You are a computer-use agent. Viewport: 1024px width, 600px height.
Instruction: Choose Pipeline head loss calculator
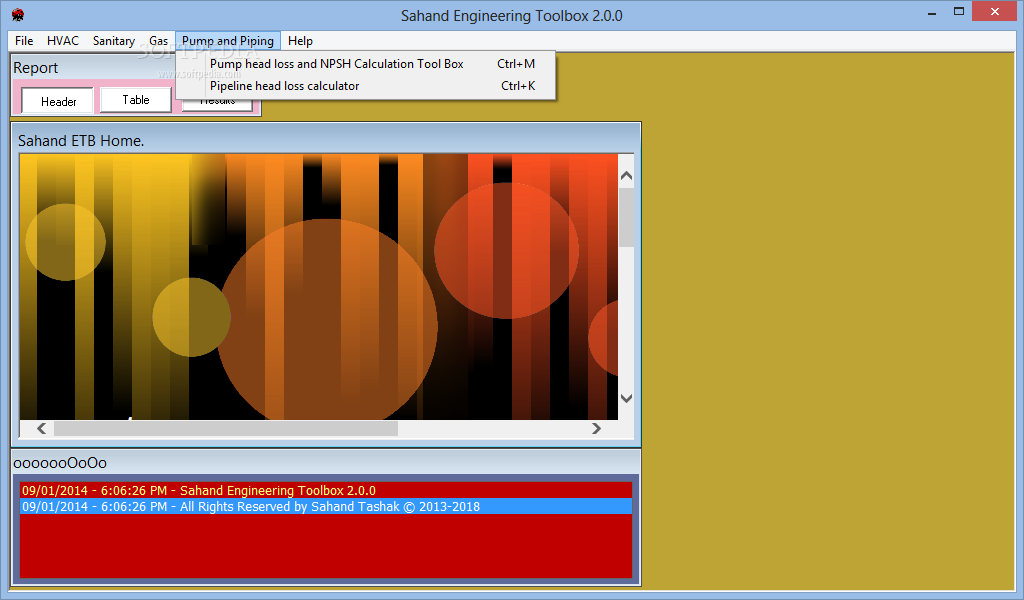point(366,86)
